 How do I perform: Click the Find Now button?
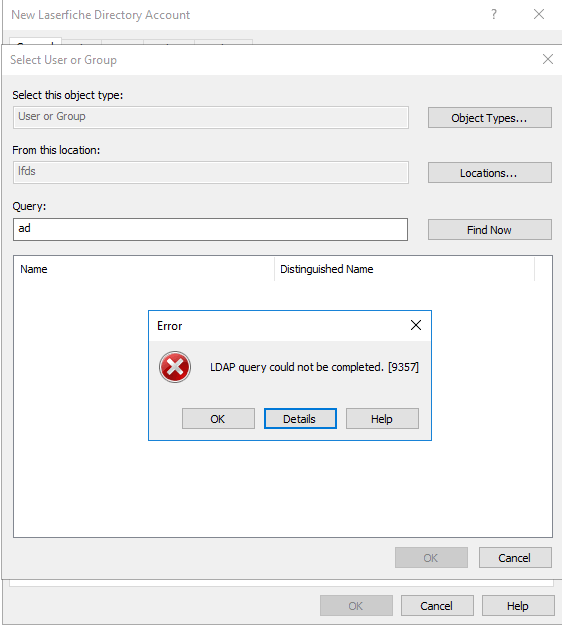489,229
